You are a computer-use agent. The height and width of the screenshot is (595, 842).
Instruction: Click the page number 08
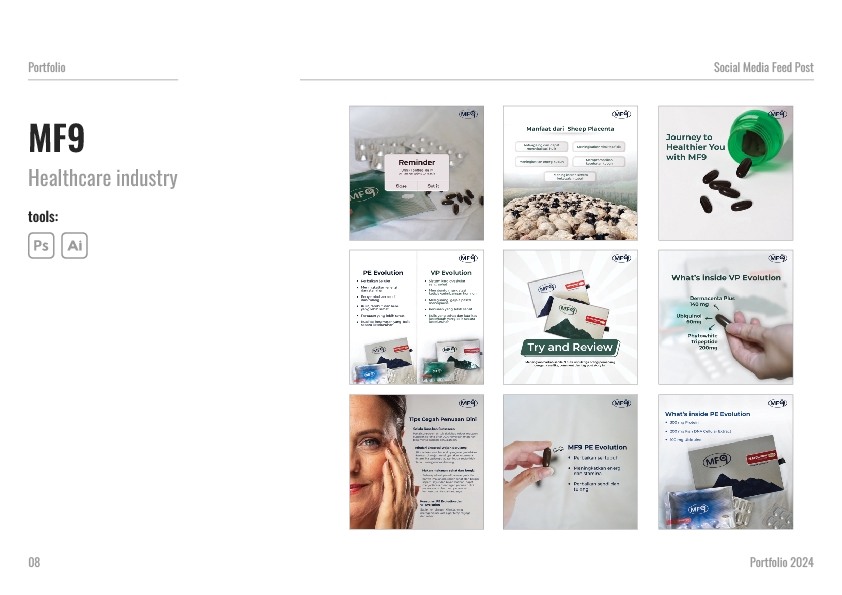click(34, 562)
